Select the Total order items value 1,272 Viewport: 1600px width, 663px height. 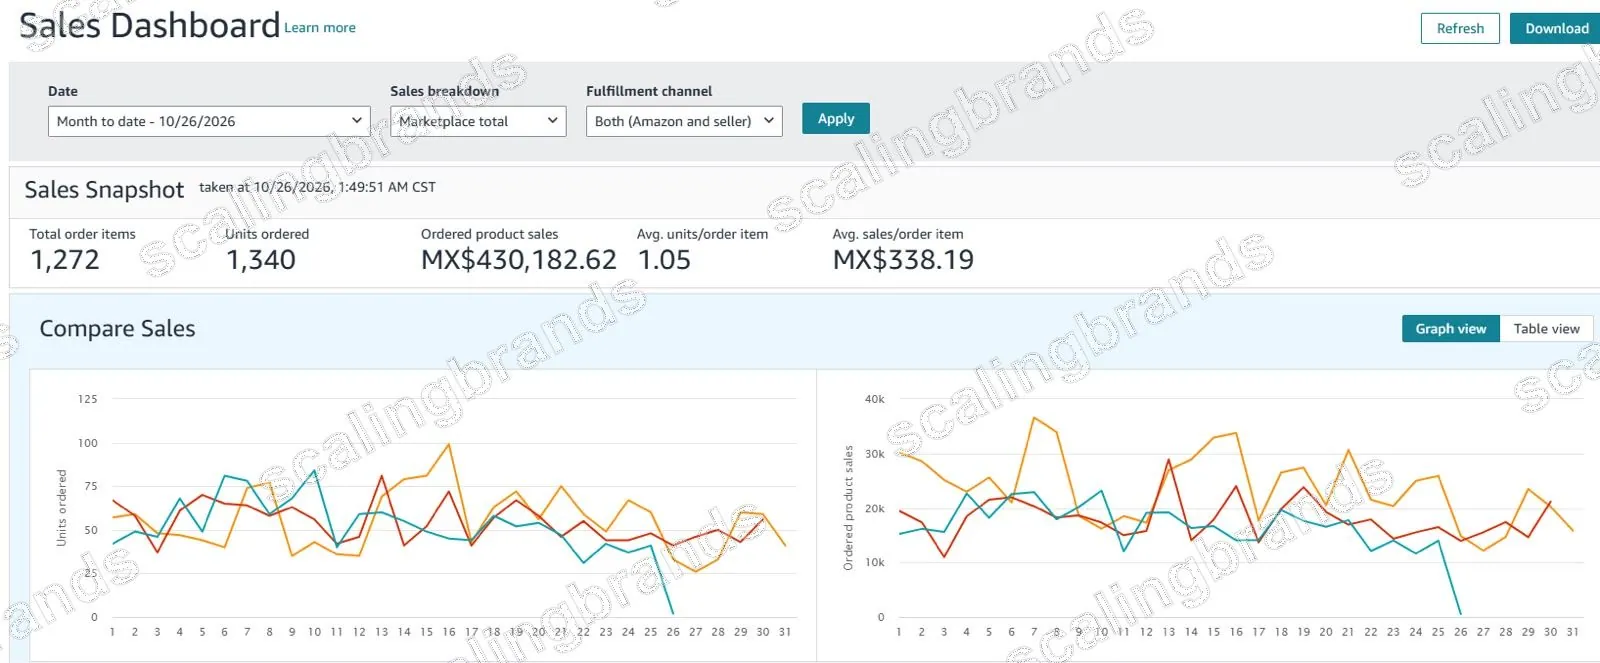[65, 260]
